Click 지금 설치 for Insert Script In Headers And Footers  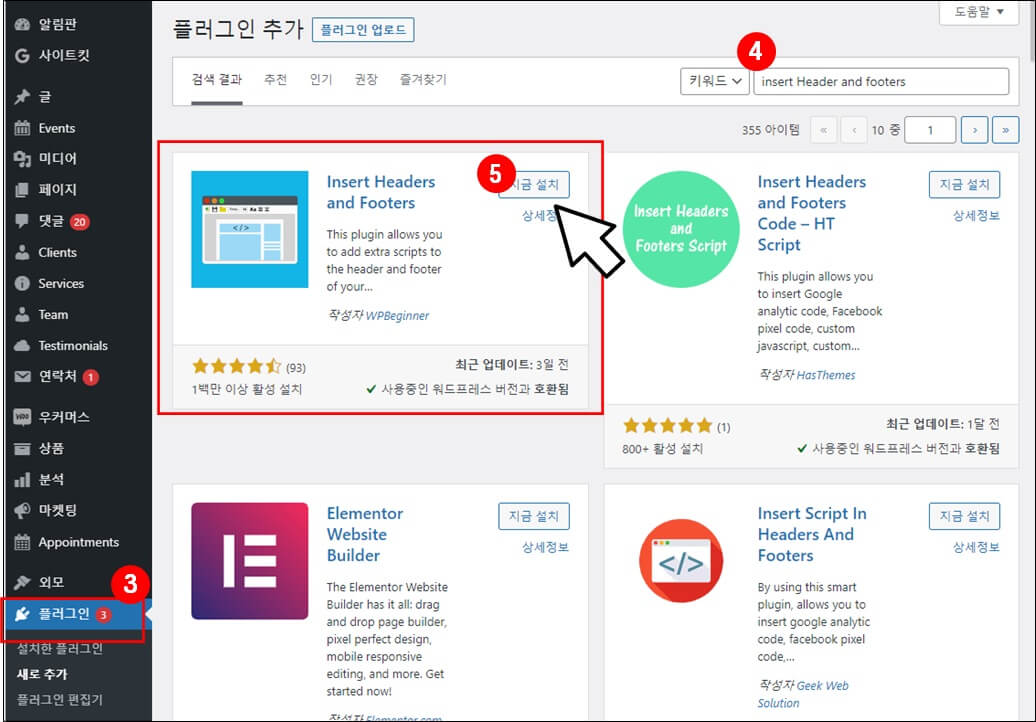(964, 516)
